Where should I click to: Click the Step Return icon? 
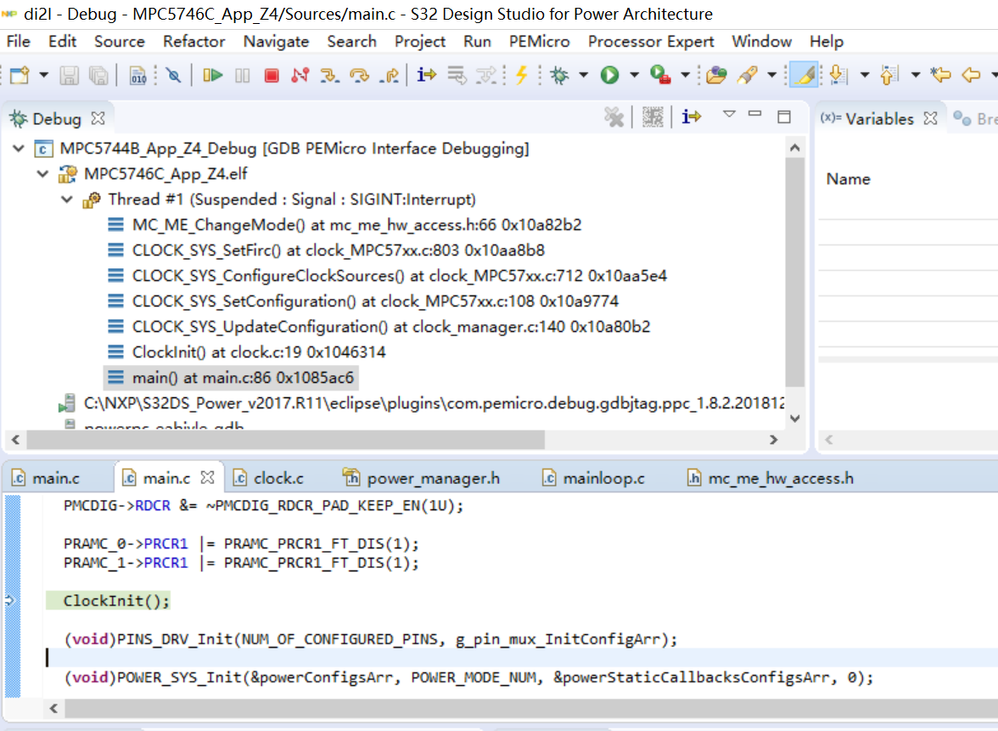[x=389, y=76]
